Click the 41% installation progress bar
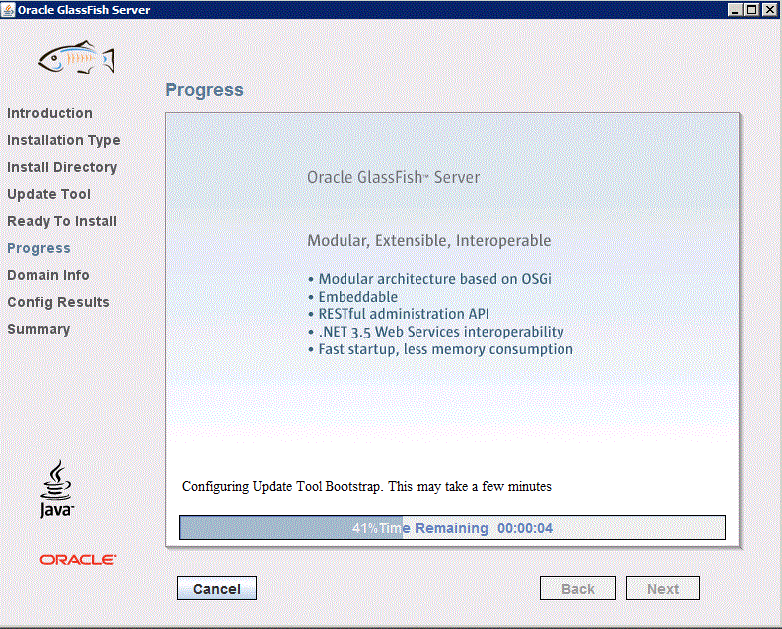The width and height of the screenshot is (782, 629). pyautogui.click(x=452, y=528)
